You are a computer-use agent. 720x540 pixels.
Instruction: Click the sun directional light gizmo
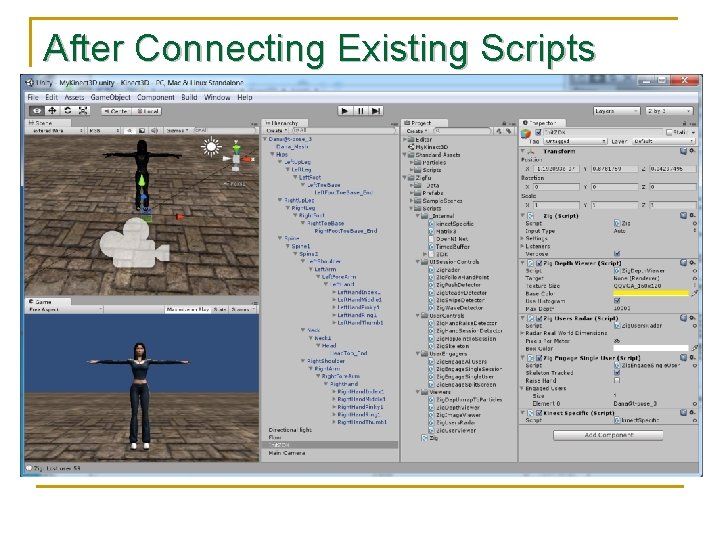tap(211, 147)
